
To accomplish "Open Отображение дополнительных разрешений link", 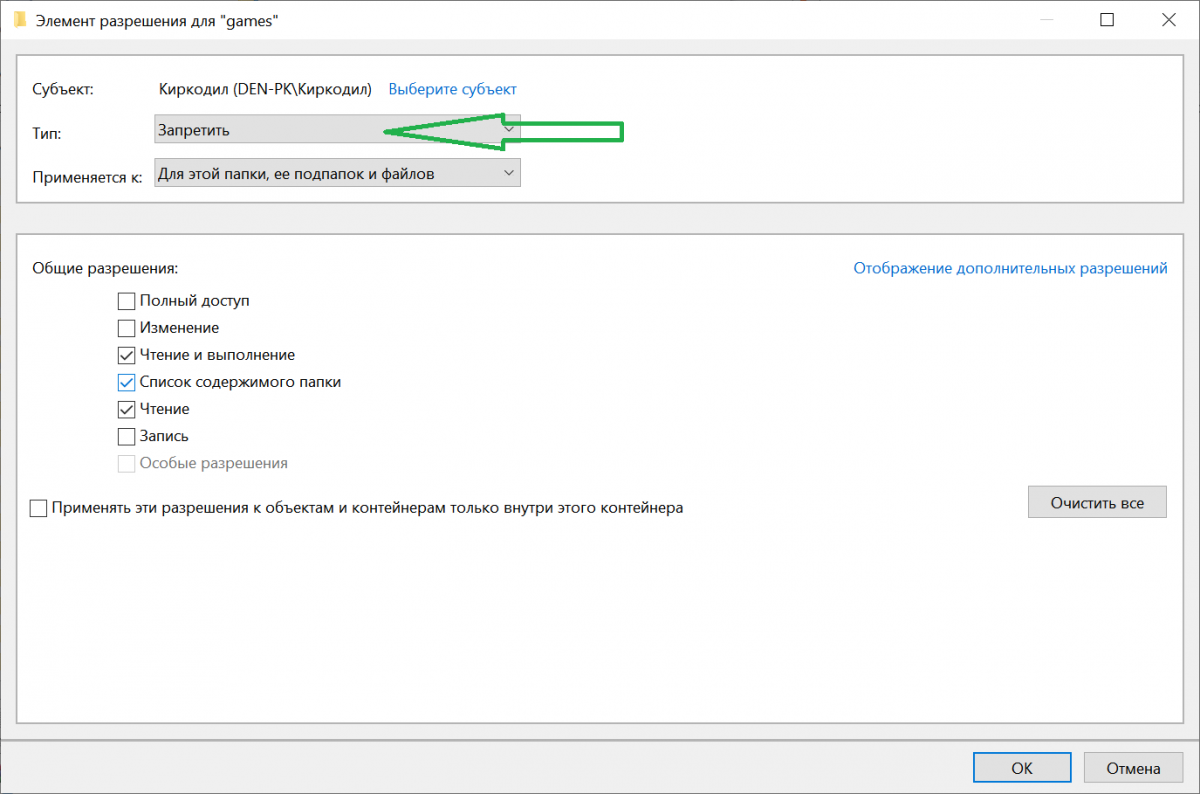I will tap(1010, 268).
